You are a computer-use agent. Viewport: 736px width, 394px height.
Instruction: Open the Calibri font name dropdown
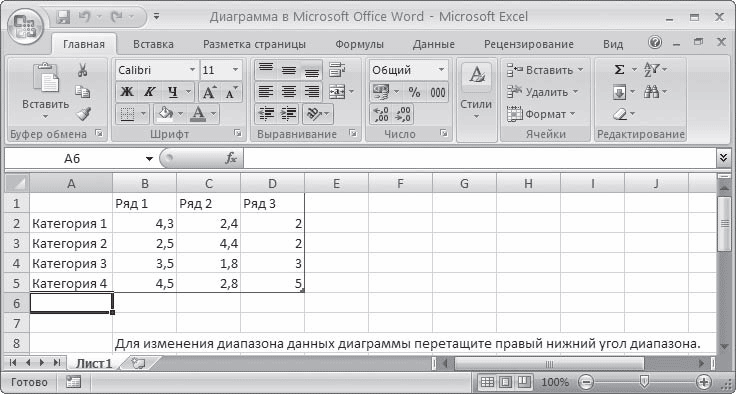[192, 70]
